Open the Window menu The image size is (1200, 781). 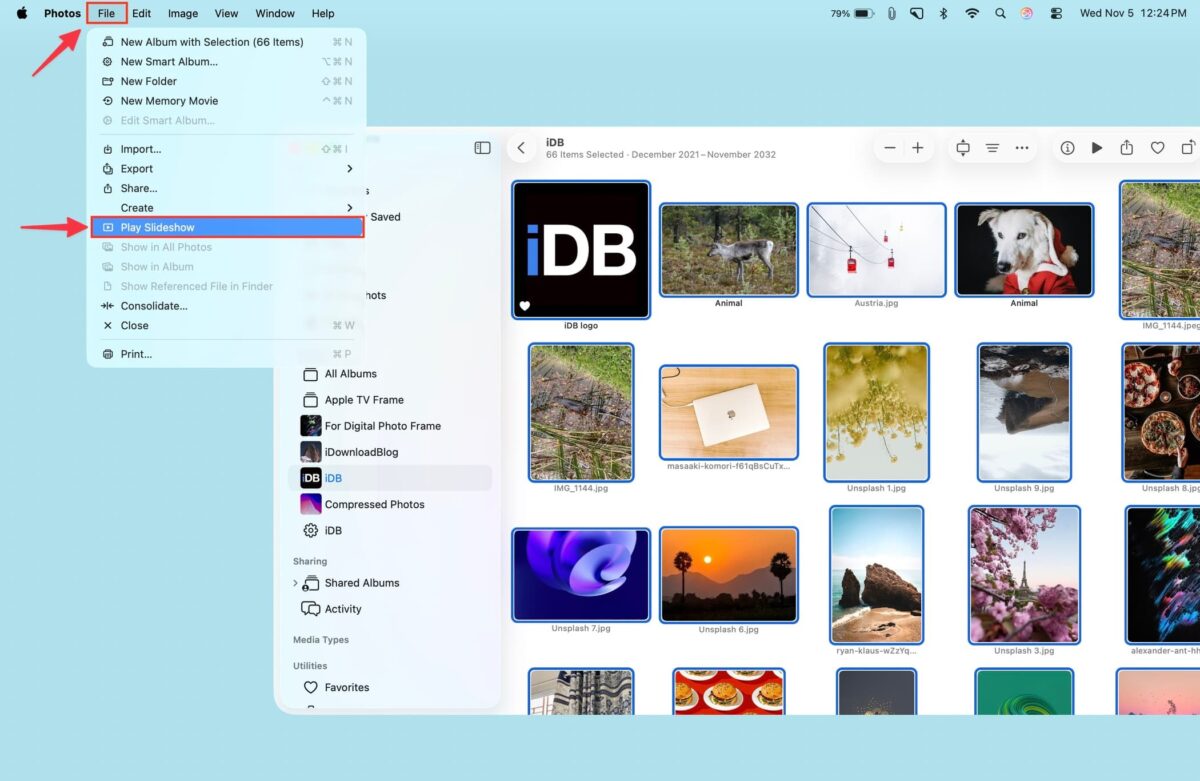point(275,14)
